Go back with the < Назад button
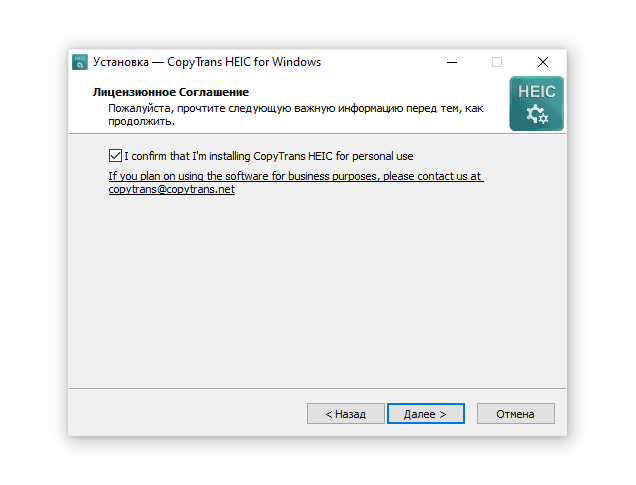Image resolution: width=636 pixels, height=485 pixels. coord(346,414)
